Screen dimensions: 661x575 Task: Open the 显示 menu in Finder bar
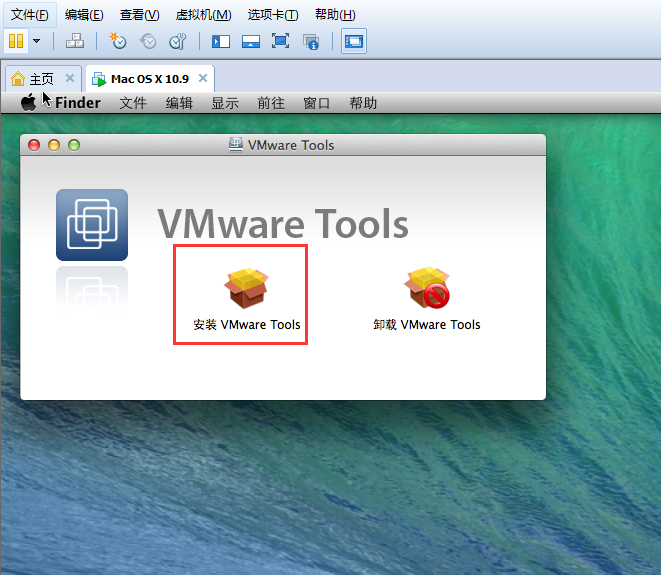225,103
